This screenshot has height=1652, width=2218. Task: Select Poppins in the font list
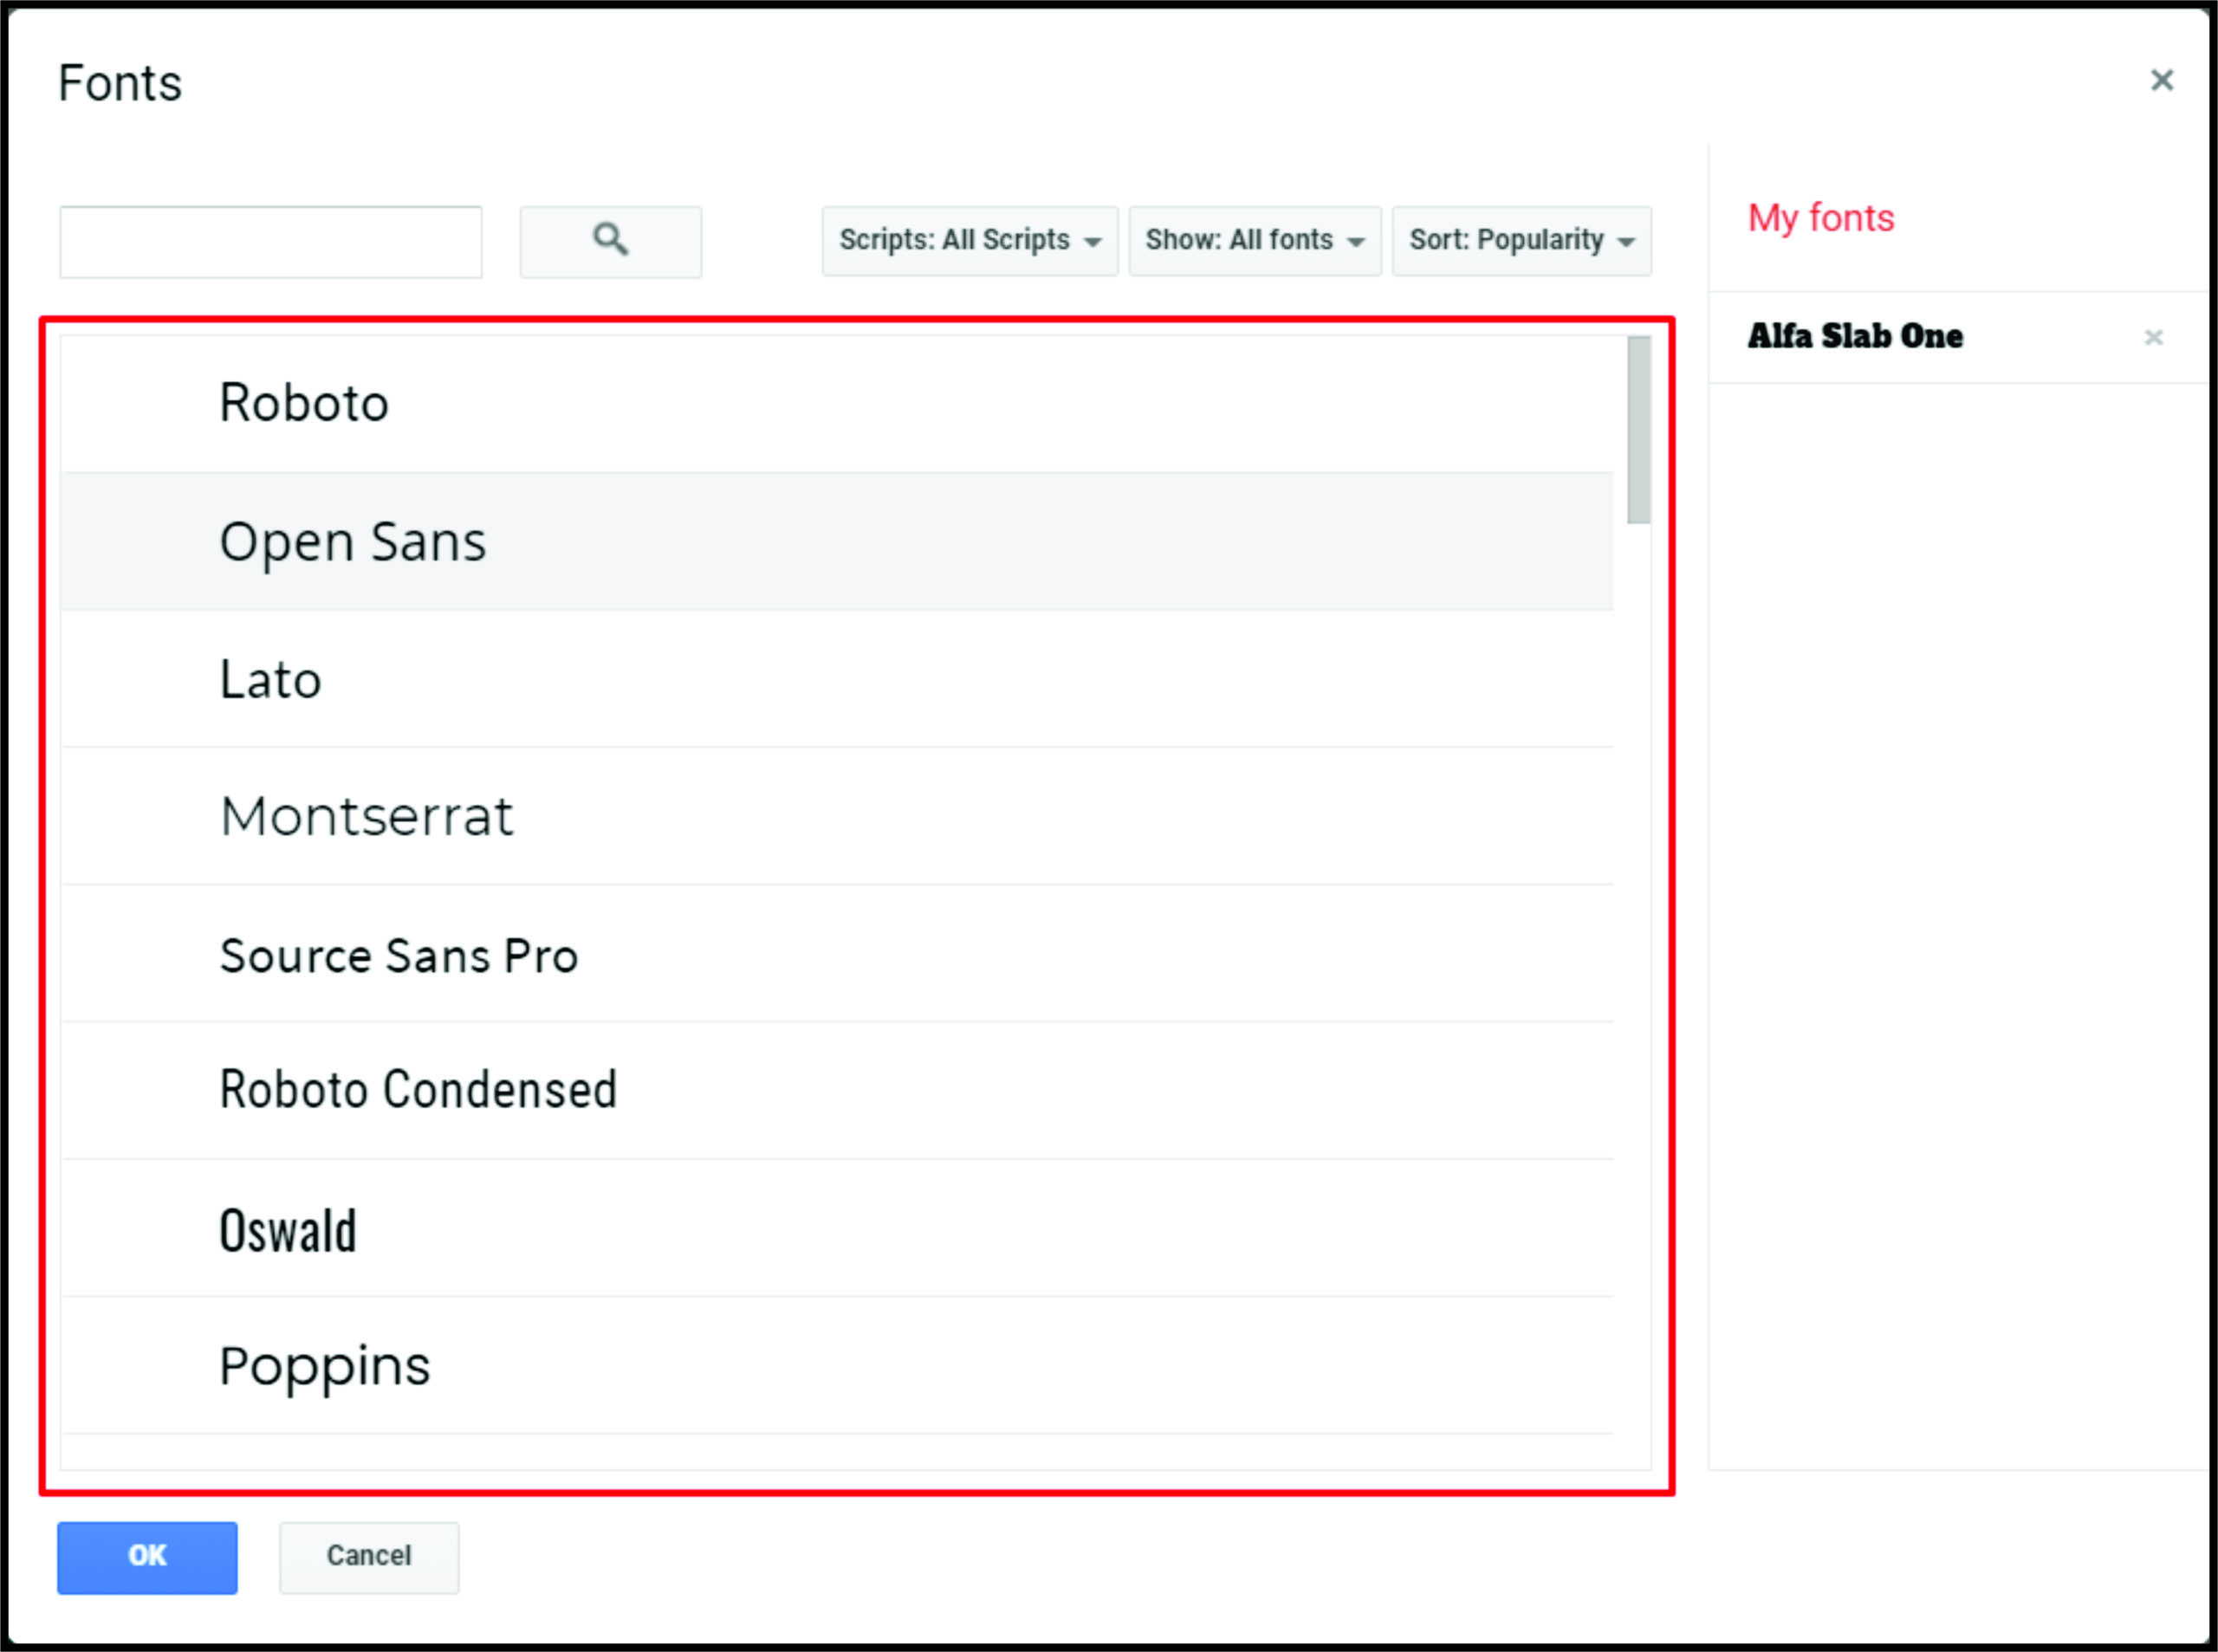[324, 1366]
